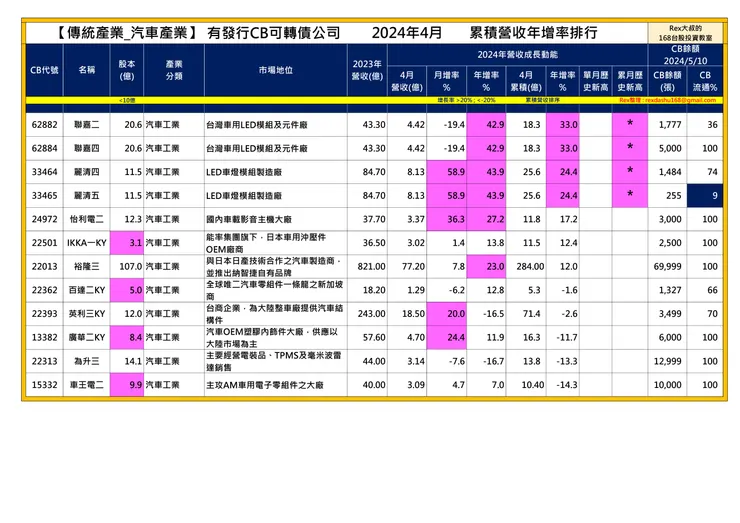
Task: Click CB code 22501
Action: [44, 243]
